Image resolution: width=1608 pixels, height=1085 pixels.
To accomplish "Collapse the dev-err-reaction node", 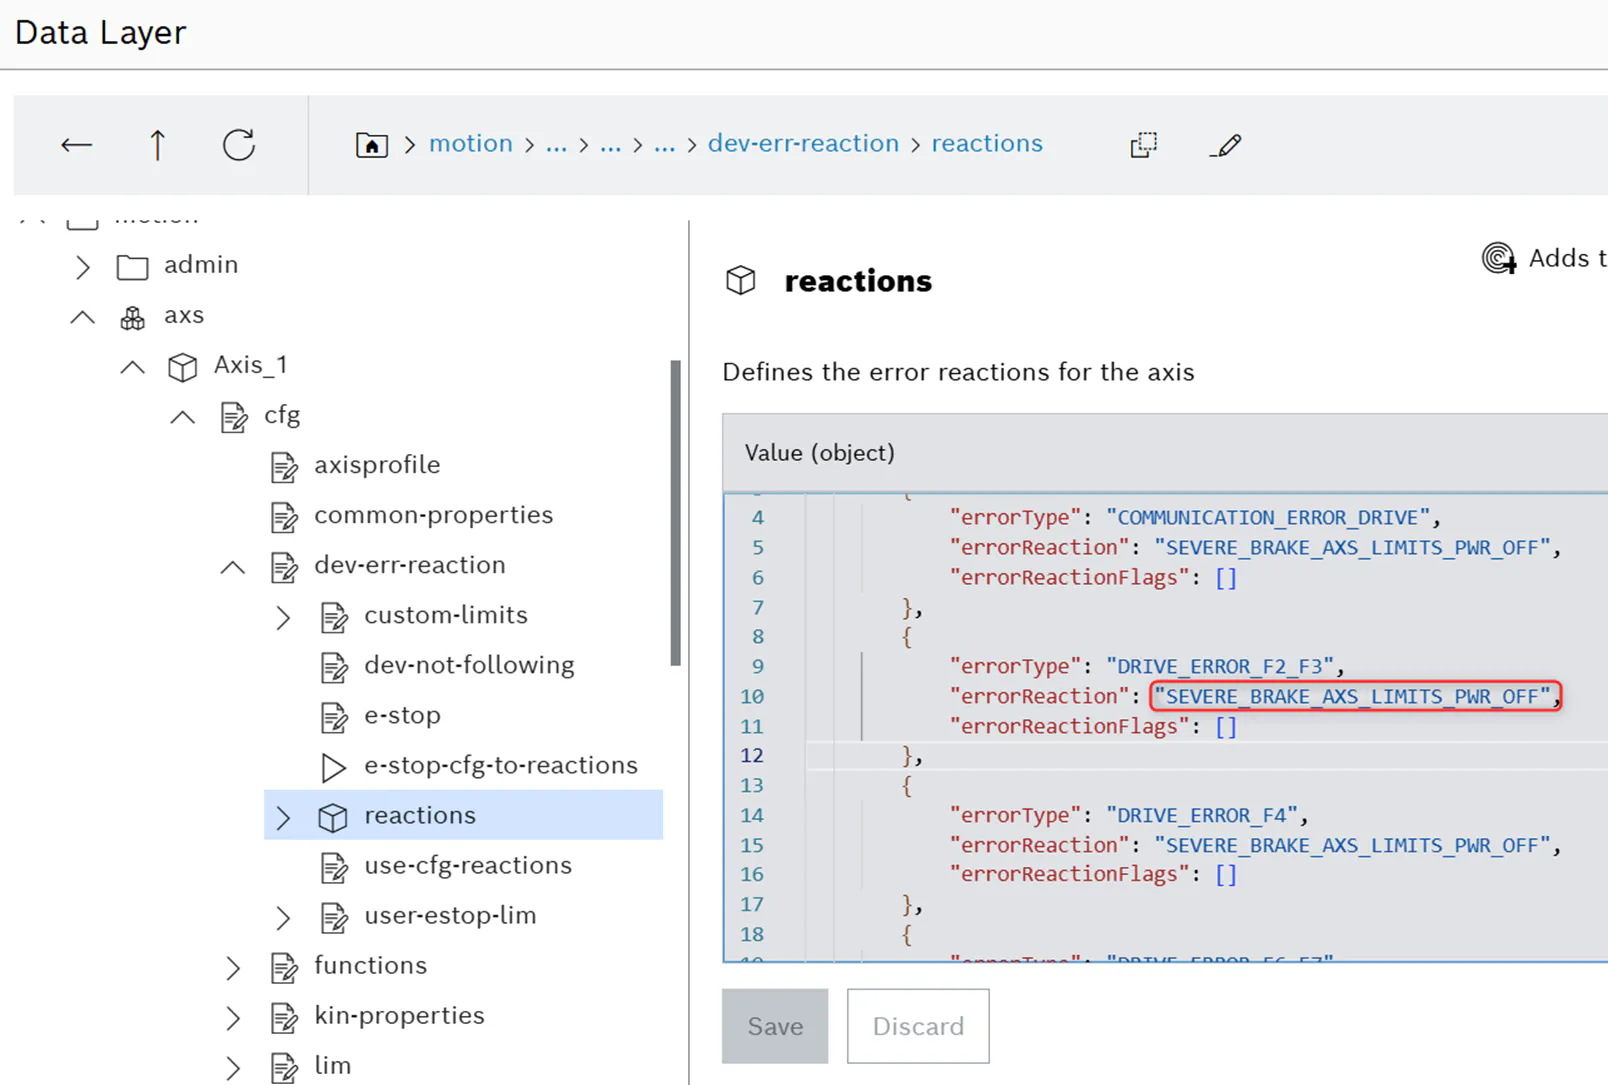I will click(x=232, y=567).
